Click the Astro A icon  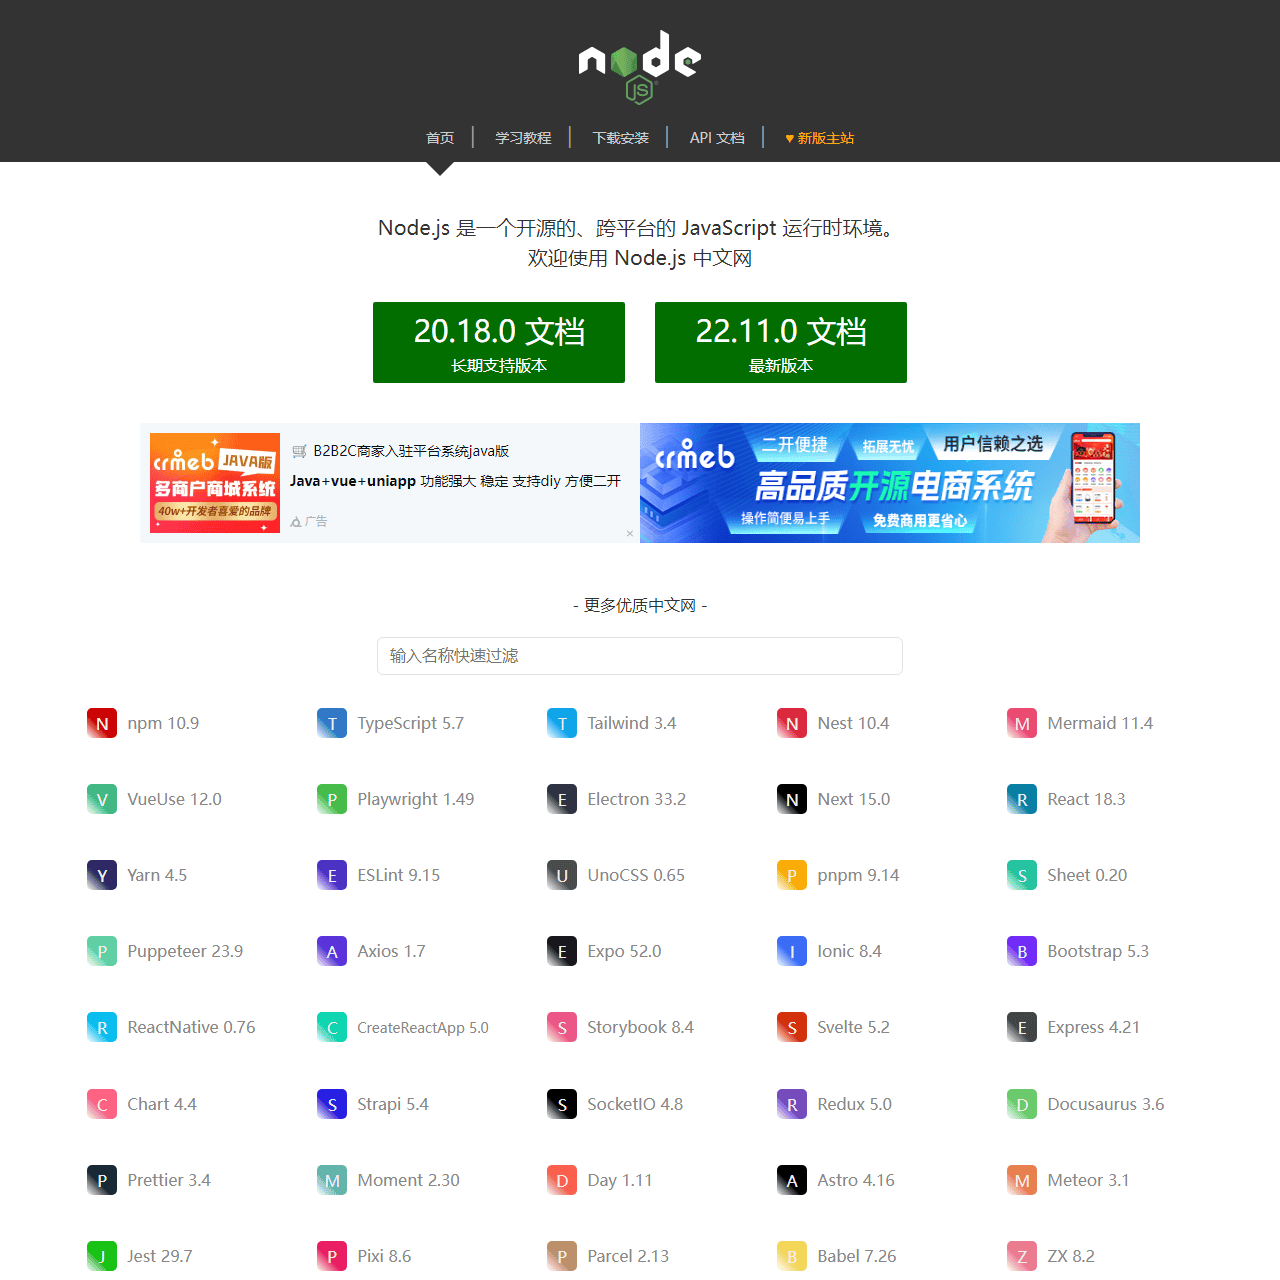pos(792,1180)
